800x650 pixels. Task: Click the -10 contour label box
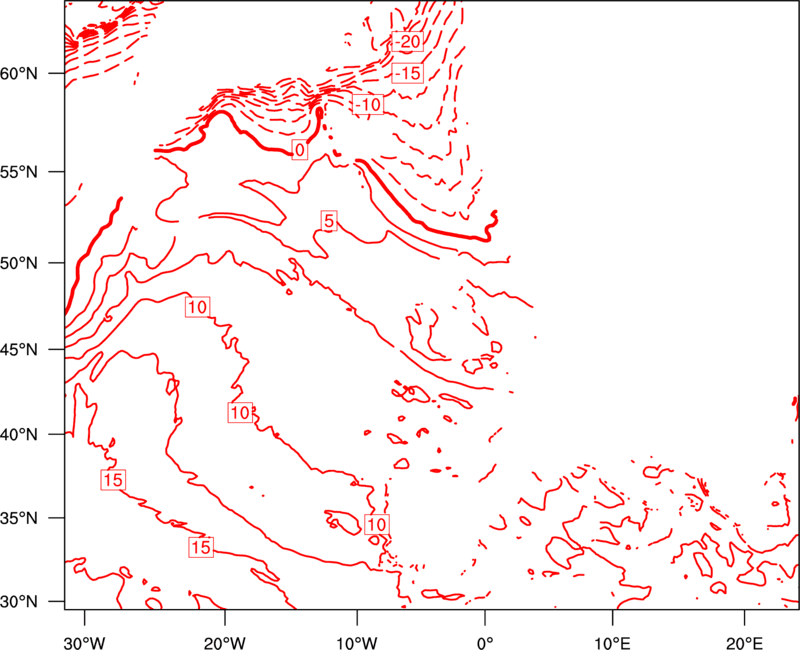[x=368, y=105]
